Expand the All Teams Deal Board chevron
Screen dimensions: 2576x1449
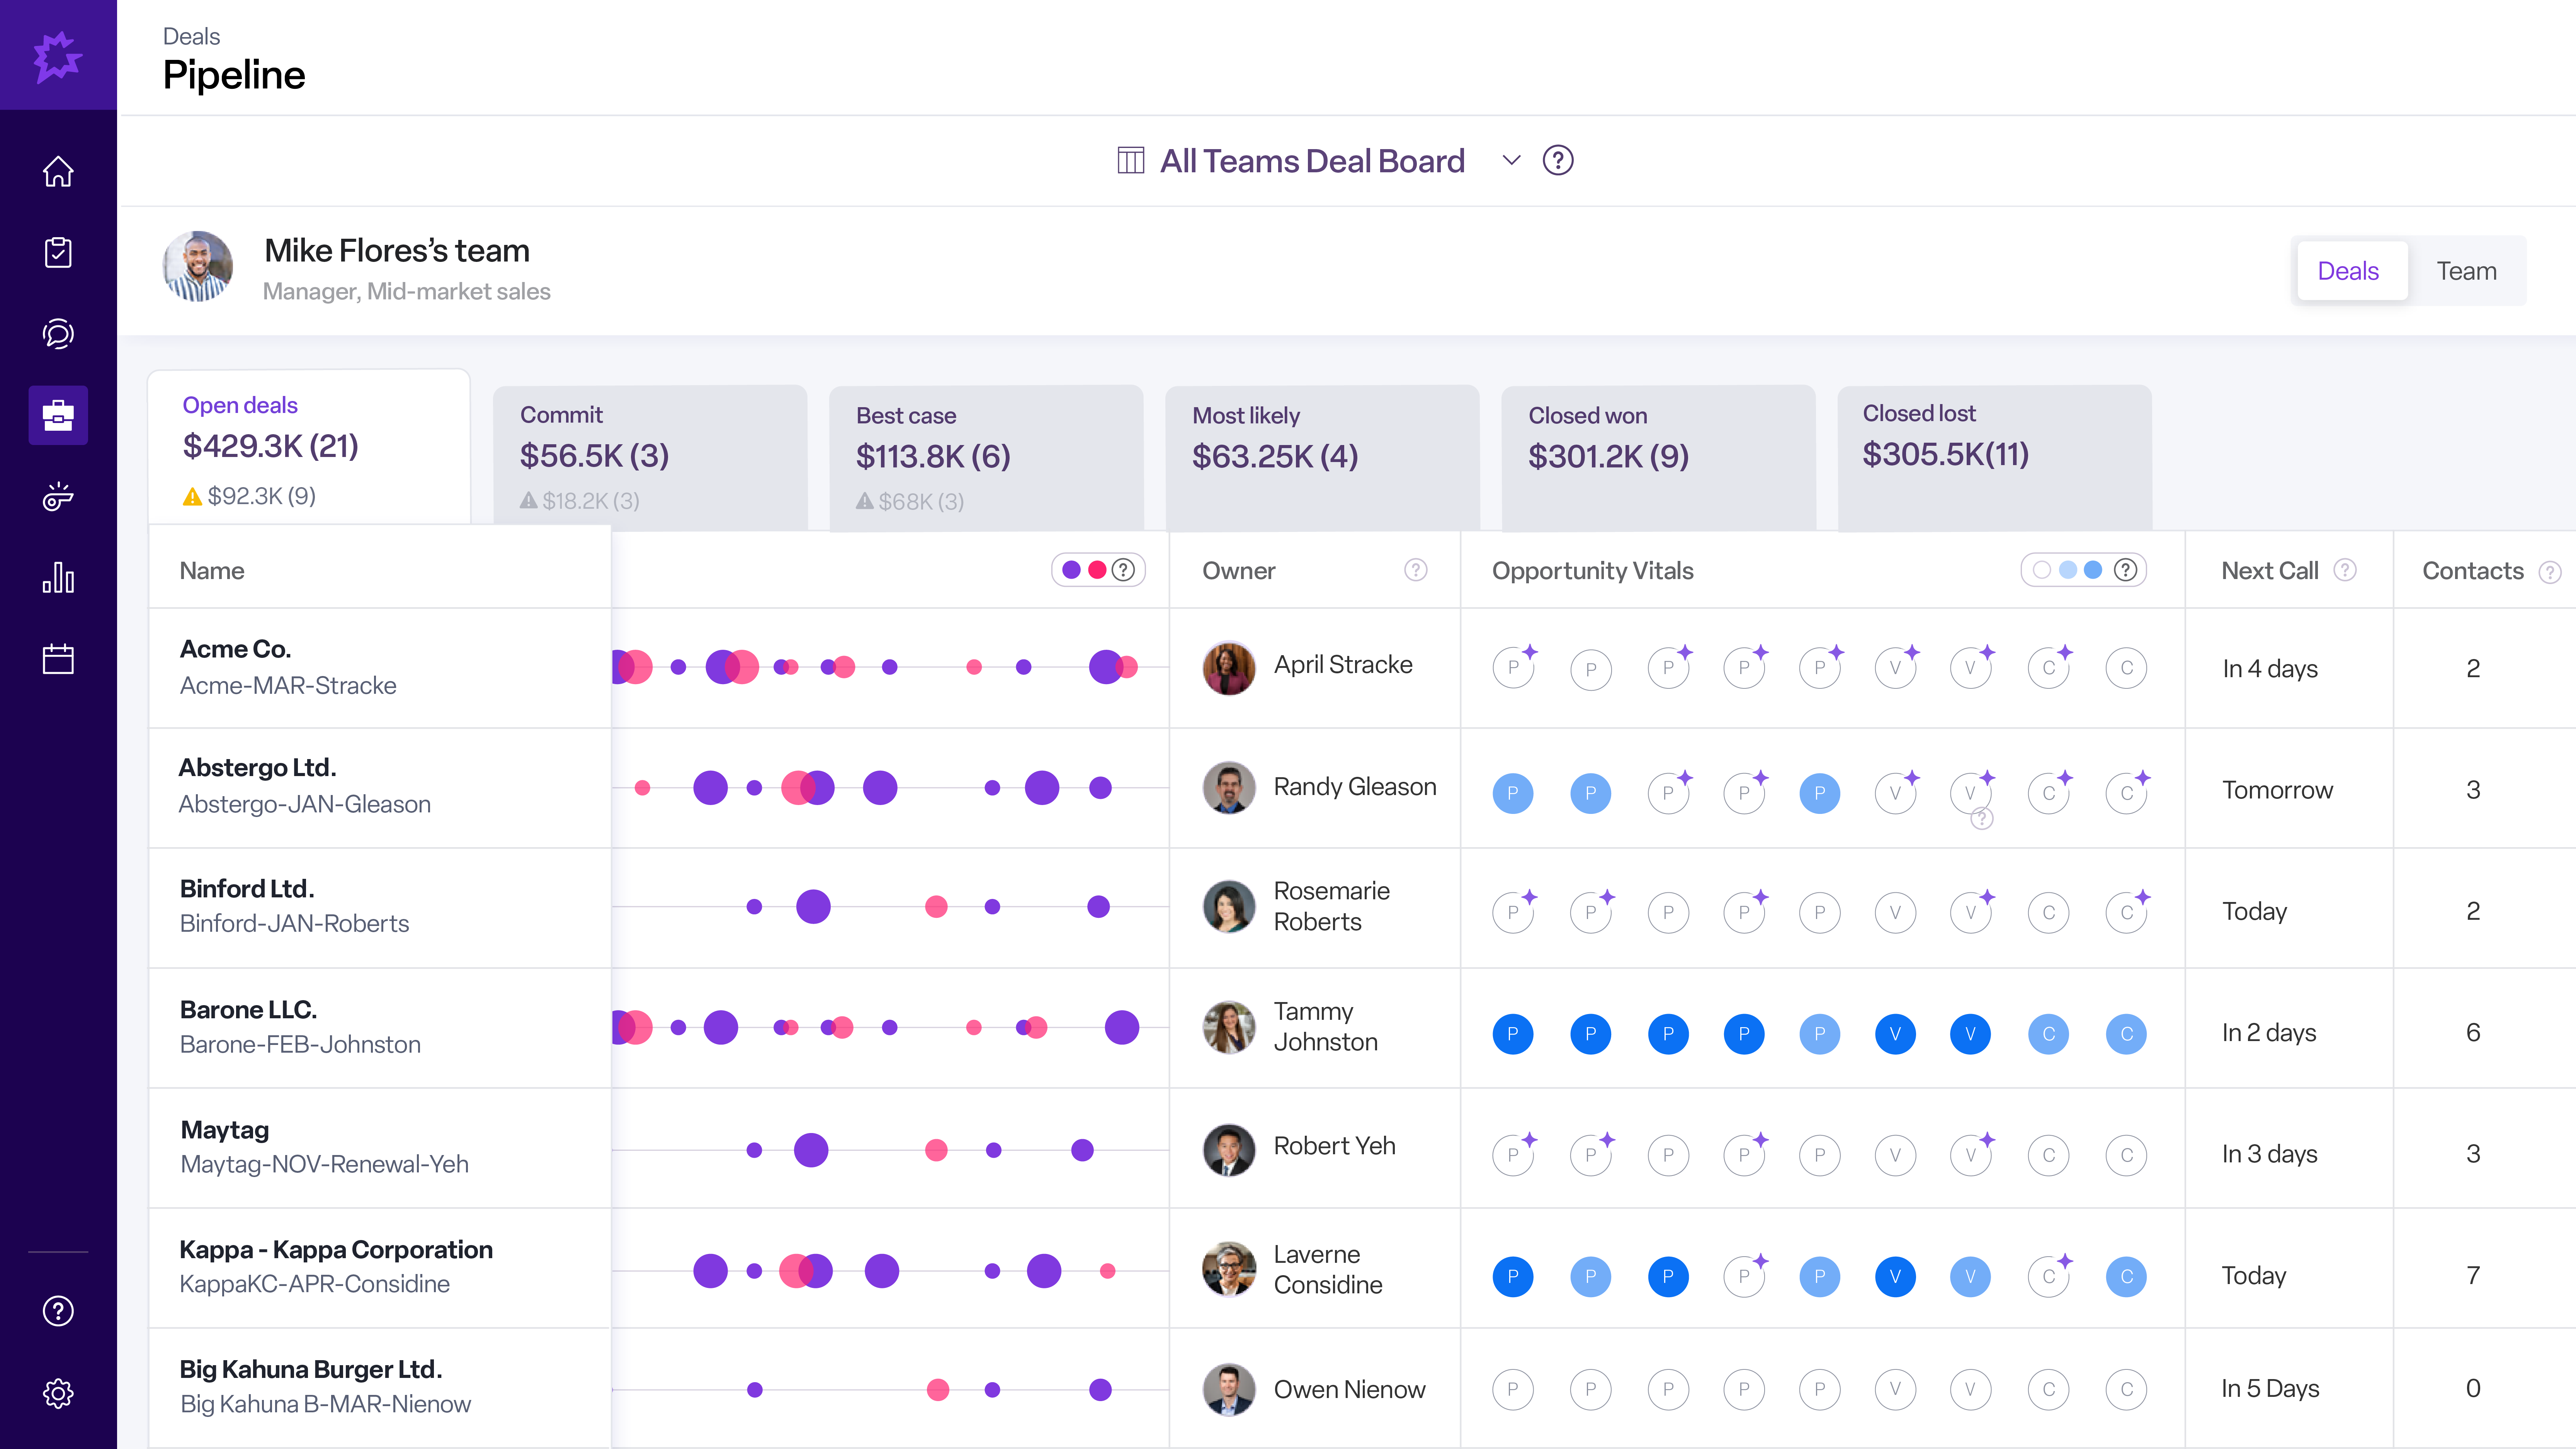(x=1511, y=160)
